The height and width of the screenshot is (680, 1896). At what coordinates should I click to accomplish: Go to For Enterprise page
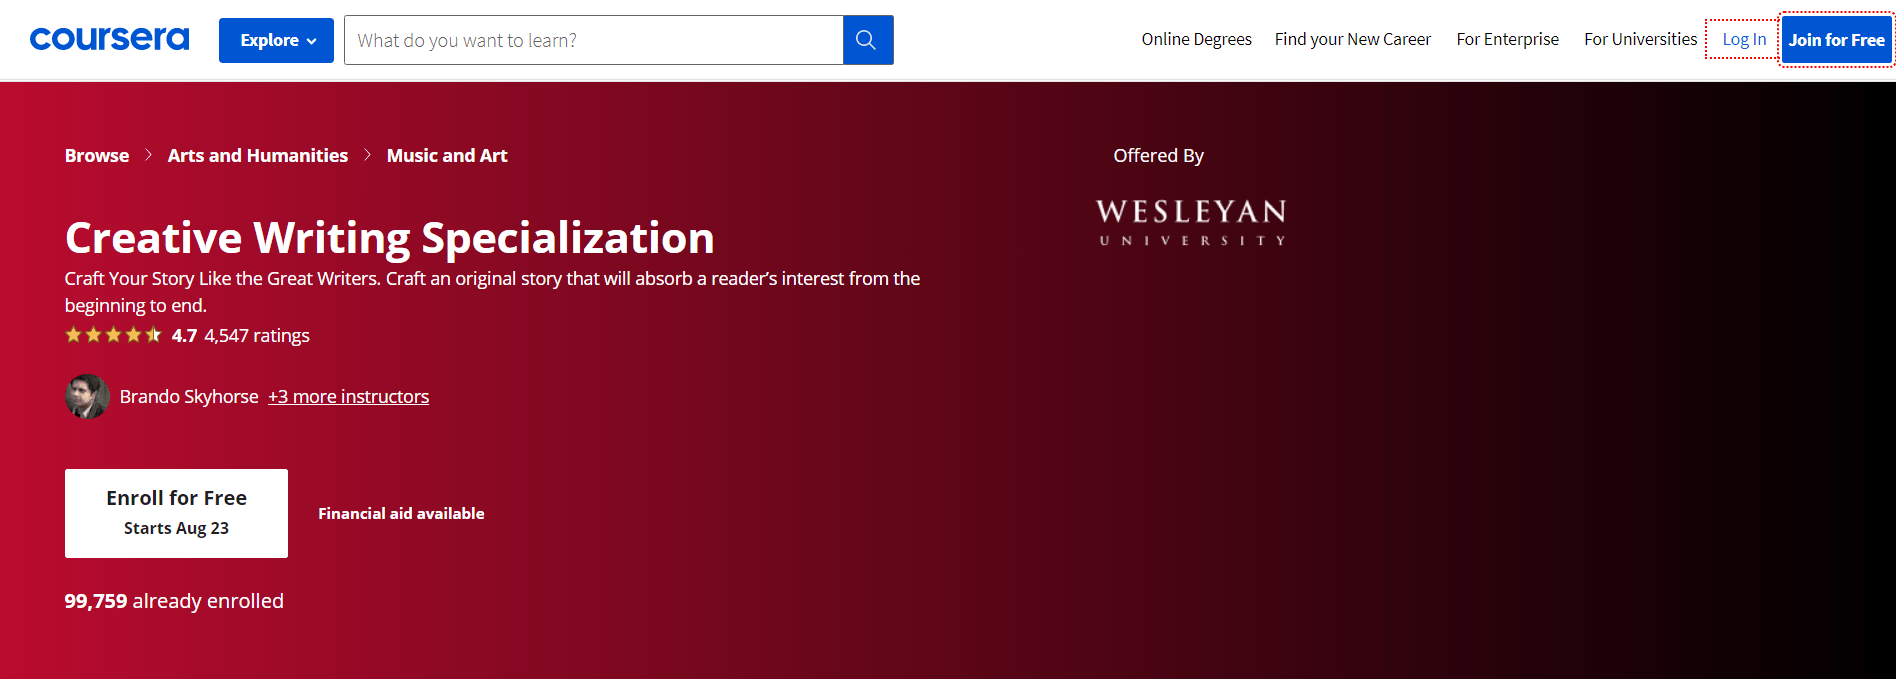[1507, 39]
